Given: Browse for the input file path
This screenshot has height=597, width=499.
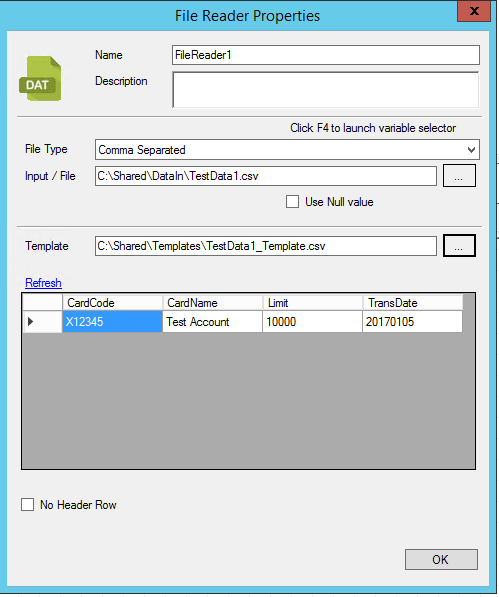Looking at the screenshot, I should tap(459, 176).
